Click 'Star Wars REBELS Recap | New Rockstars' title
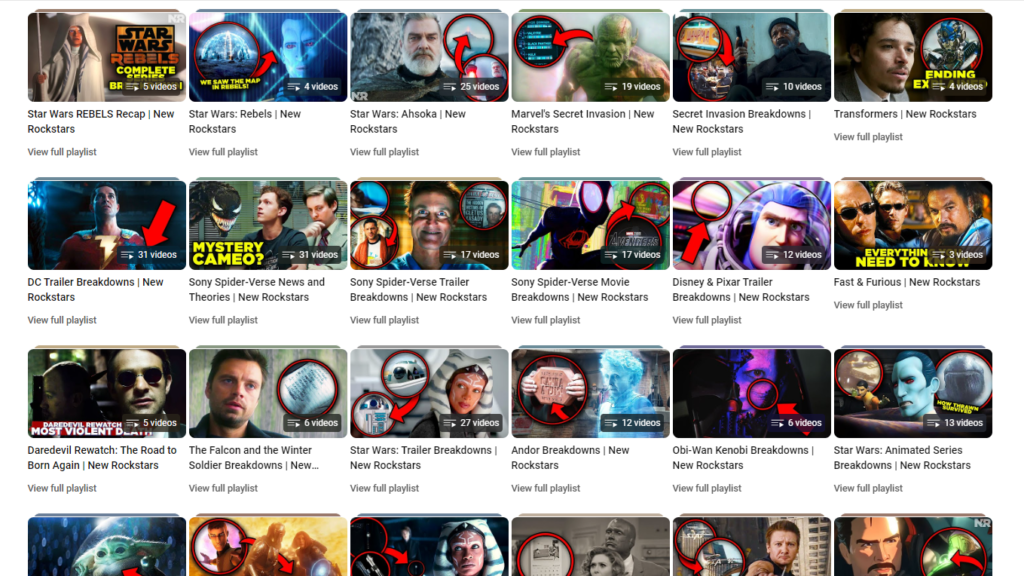The image size is (1024, 576). coord(101,121)
